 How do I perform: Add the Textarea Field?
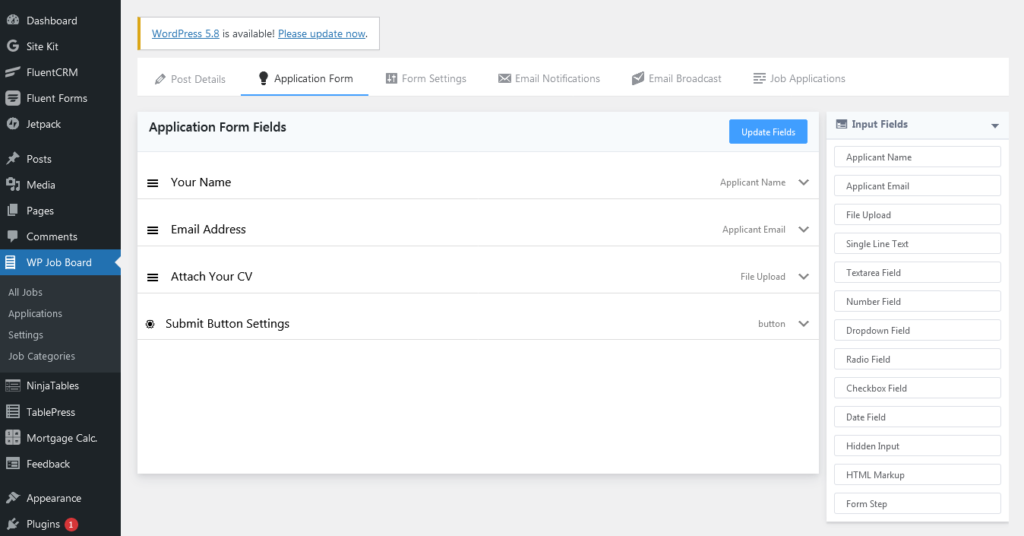coord(917,273)
